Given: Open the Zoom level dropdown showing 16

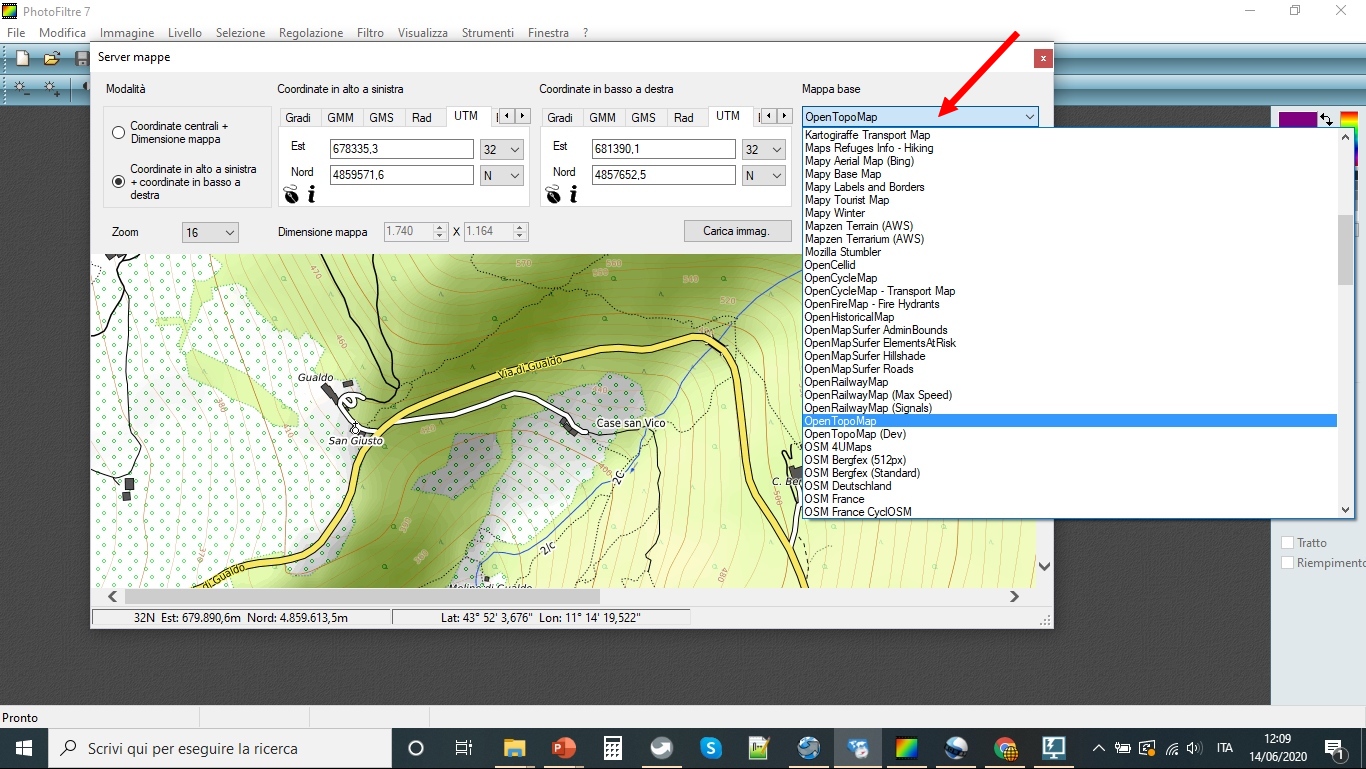Looking at the screenshot, I should 210,232.
